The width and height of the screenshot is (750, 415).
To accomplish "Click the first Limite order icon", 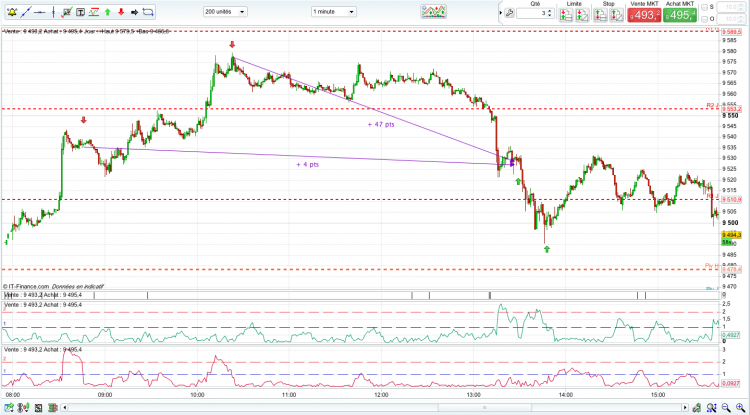I will [x=566, y=15].
